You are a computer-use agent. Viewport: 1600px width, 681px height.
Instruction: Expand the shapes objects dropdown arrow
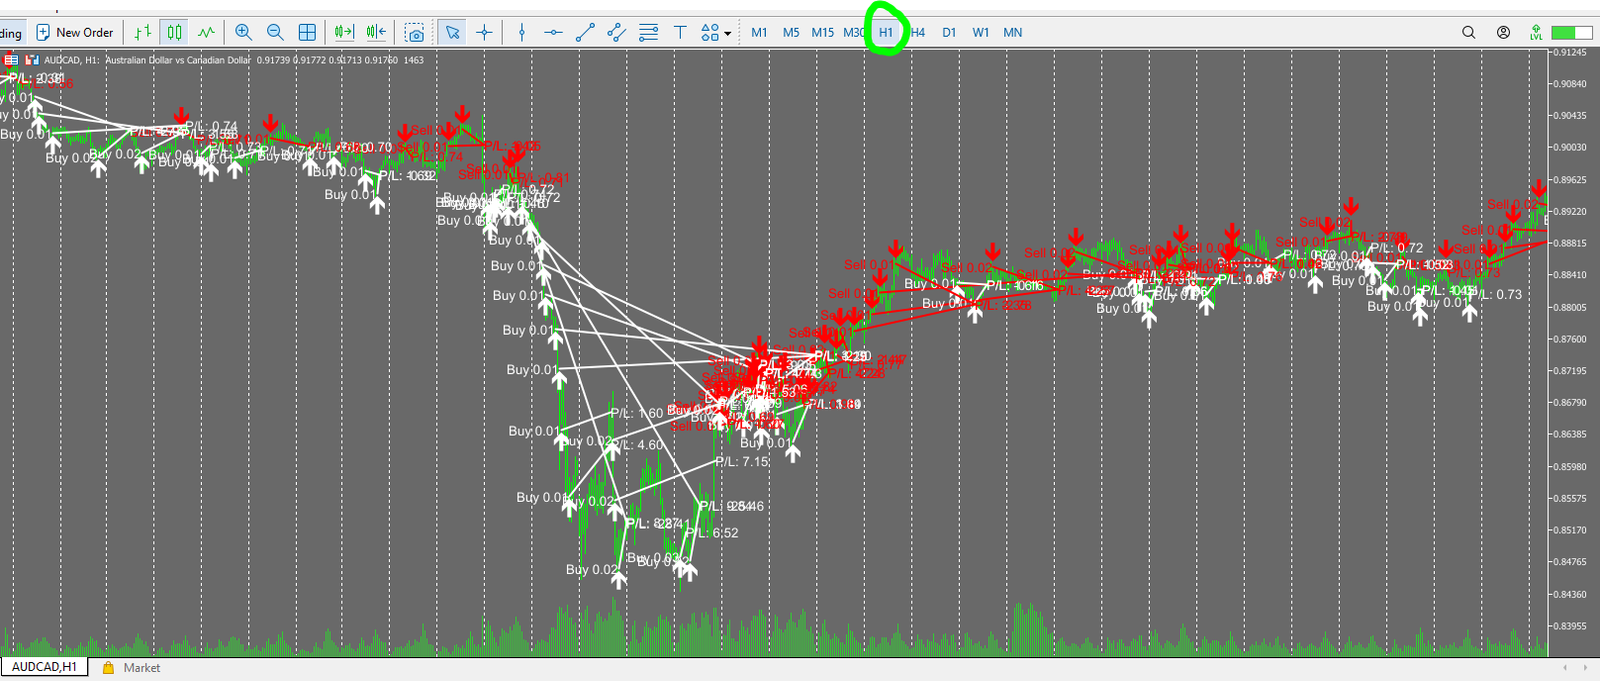728,33
